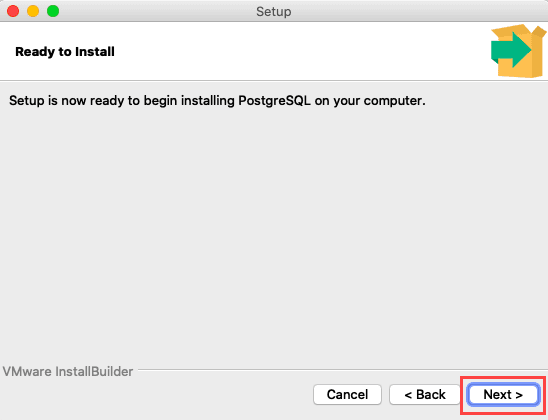The height and width of the screenshot is (420, 548).
Task: Begin installing by choosing Next
Action: (503, 394)
